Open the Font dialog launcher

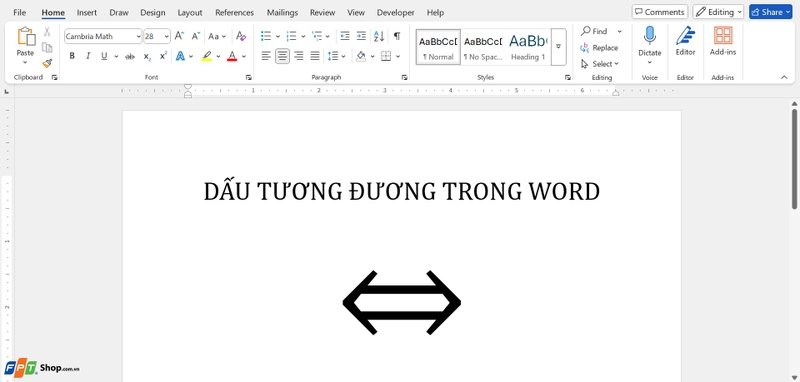tap(248, 78)
